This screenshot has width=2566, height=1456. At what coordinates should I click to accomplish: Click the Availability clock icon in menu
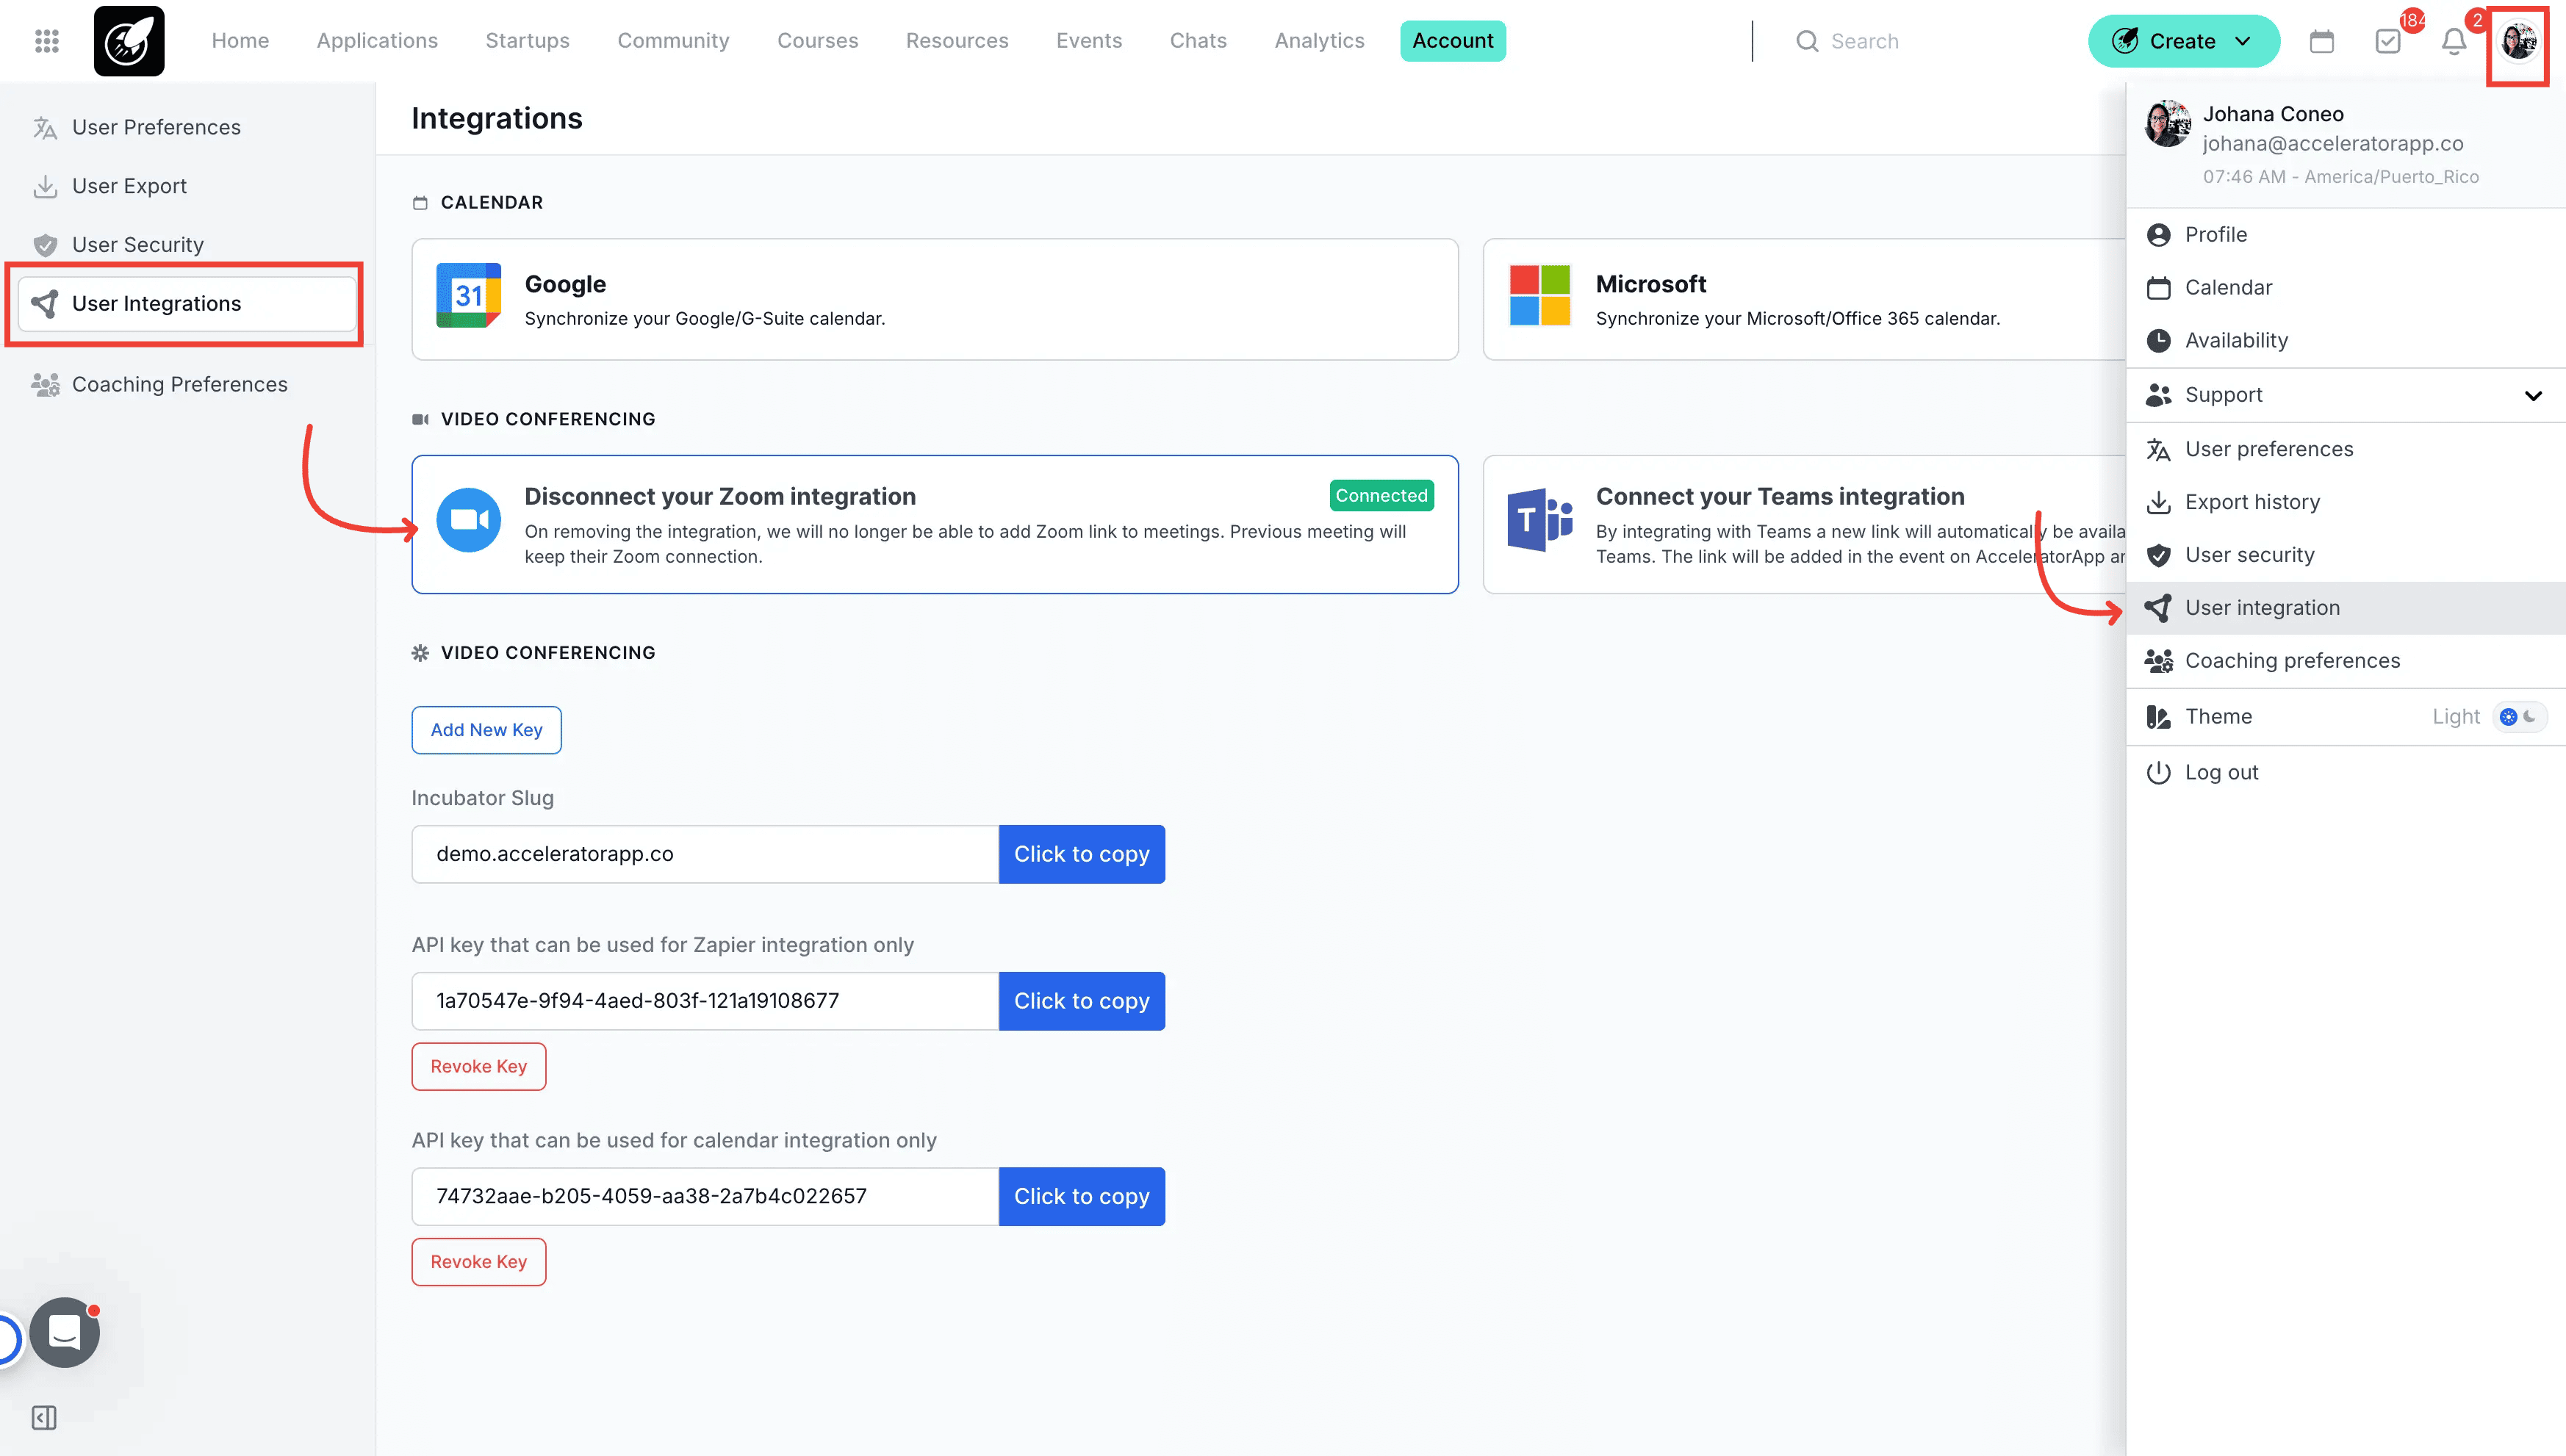[2159, 341]
